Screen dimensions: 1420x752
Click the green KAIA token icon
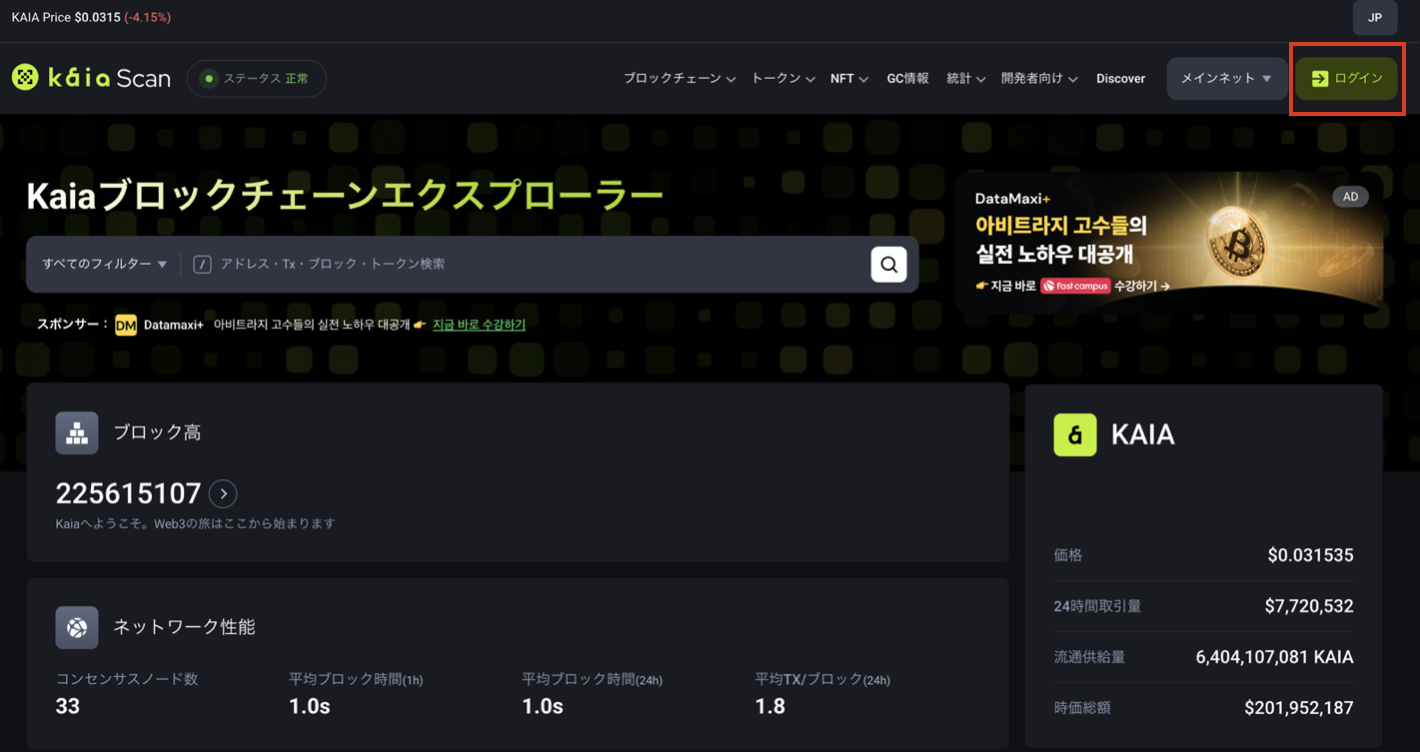point(1075,435)
